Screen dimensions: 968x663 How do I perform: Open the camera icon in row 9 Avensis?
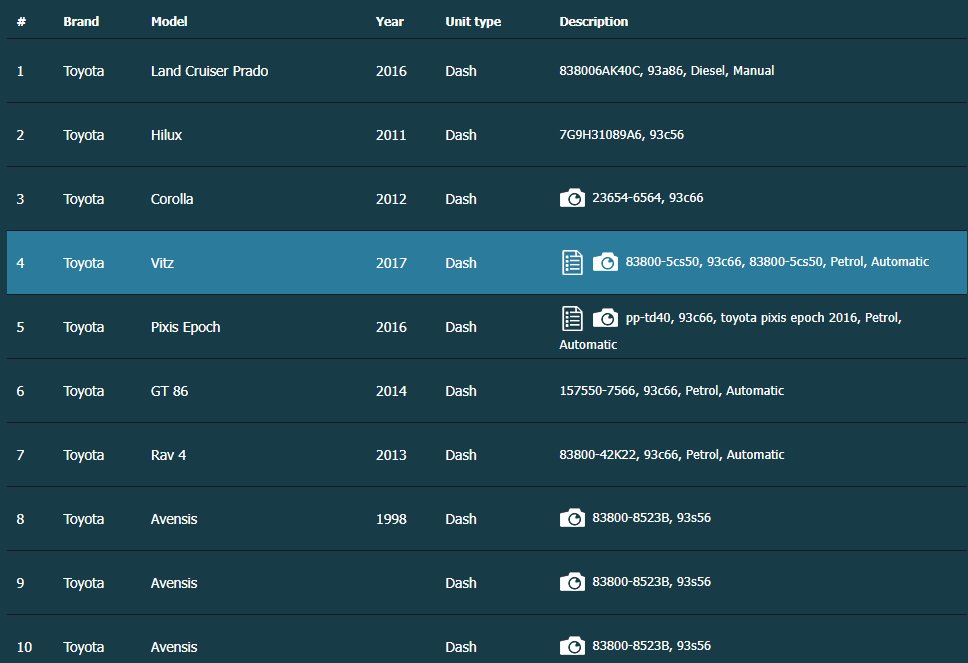point(572,582)
